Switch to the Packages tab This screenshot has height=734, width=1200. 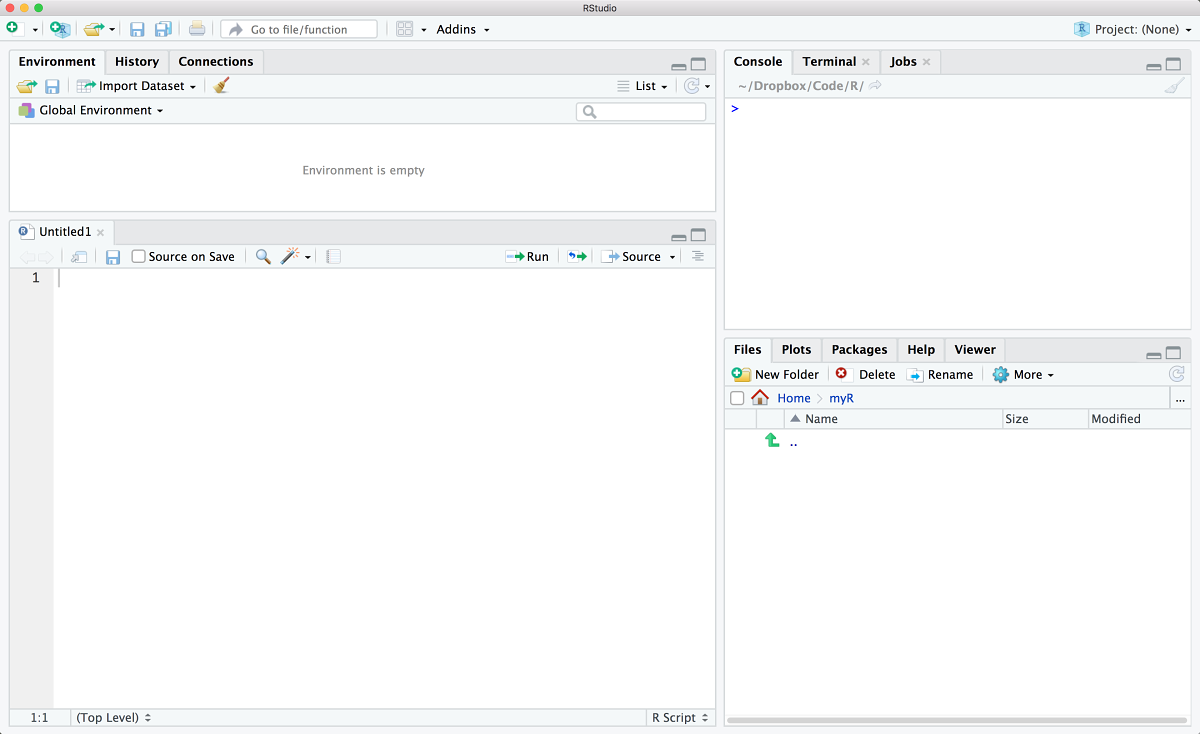point(859,349)
